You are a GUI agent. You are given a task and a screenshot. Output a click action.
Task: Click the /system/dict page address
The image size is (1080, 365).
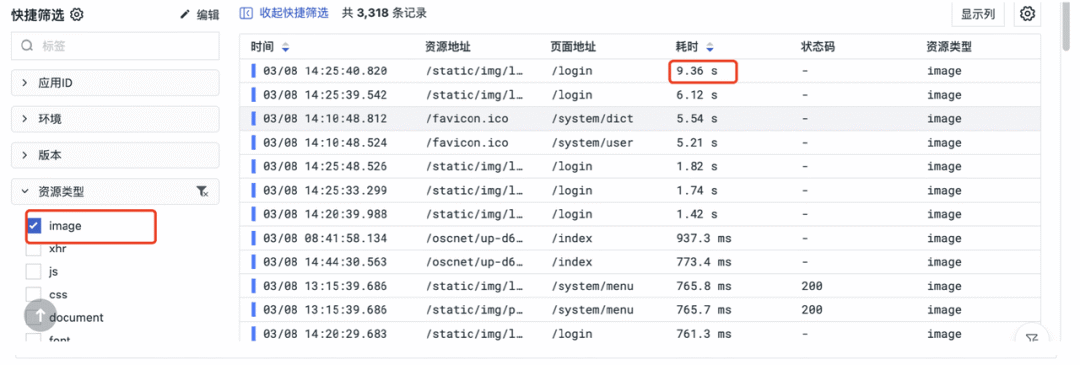(592, 118)
